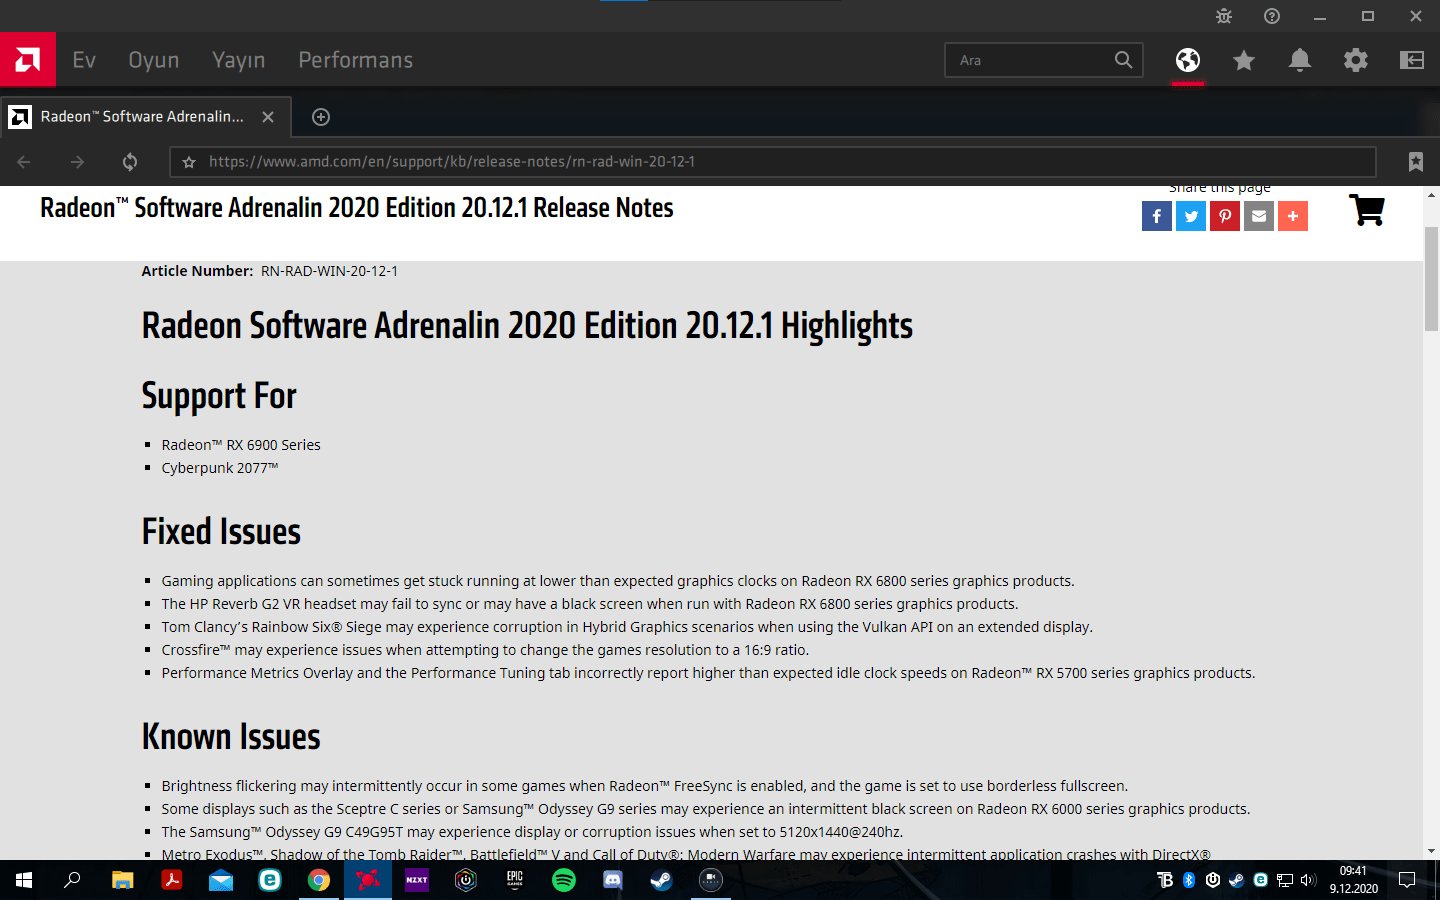Image resolution: width=1440 pixels, height=900 pixels.
Task: Open Discord from the taskbar
Action: tap(612, 880)
